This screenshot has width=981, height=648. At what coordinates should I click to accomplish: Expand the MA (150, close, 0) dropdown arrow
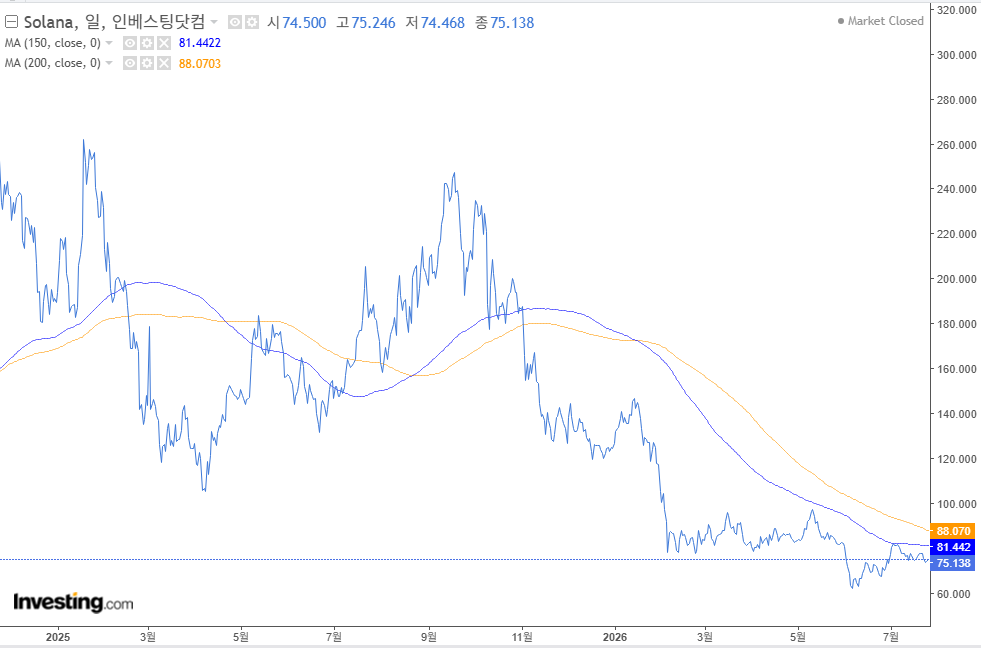click(109, 43)
